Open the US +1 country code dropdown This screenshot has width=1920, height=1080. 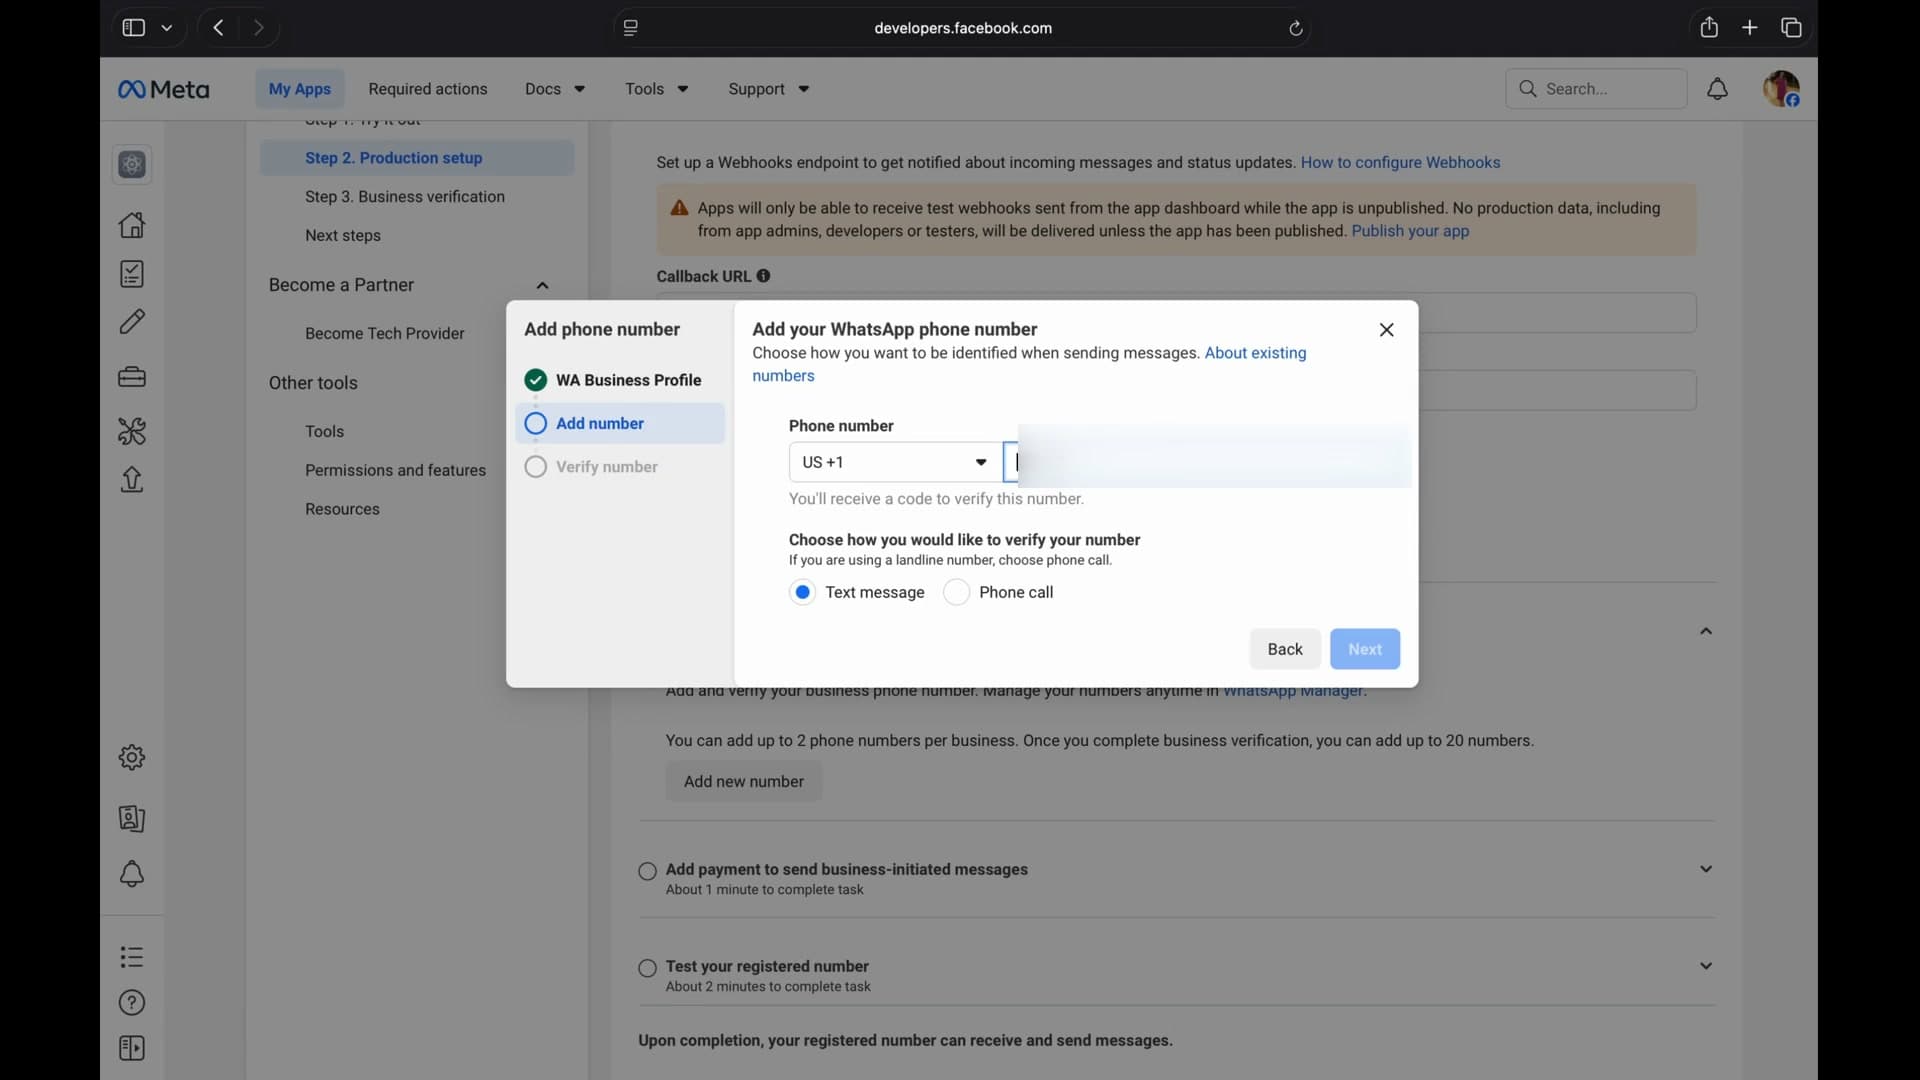pyautogui.click(x=895, y=463)
